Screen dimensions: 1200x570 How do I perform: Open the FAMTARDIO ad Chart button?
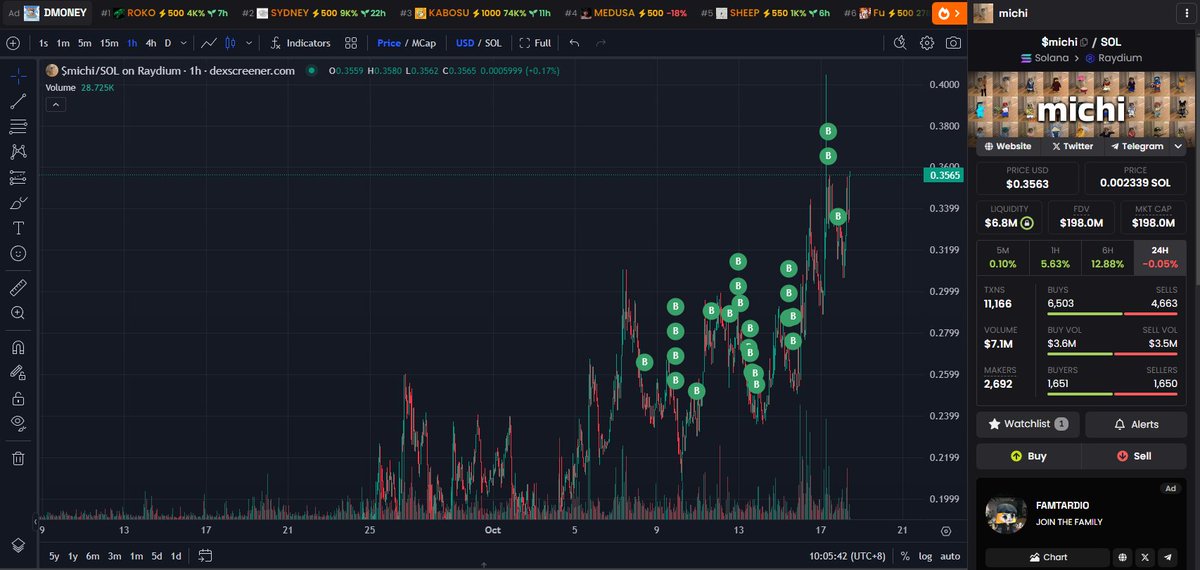tap(1047, 557)
